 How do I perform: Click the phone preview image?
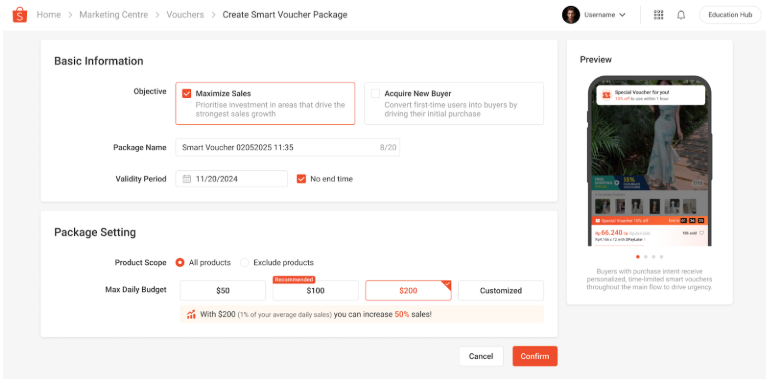649,161
